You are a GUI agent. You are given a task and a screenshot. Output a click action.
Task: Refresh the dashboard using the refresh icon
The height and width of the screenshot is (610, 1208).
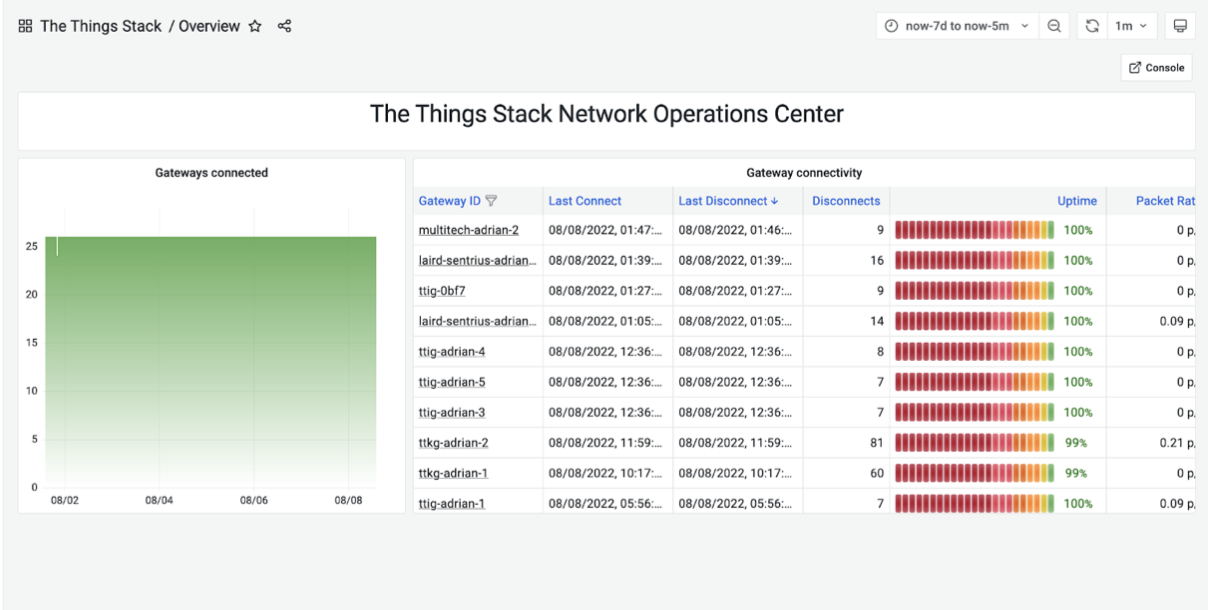coord(1092,26)
